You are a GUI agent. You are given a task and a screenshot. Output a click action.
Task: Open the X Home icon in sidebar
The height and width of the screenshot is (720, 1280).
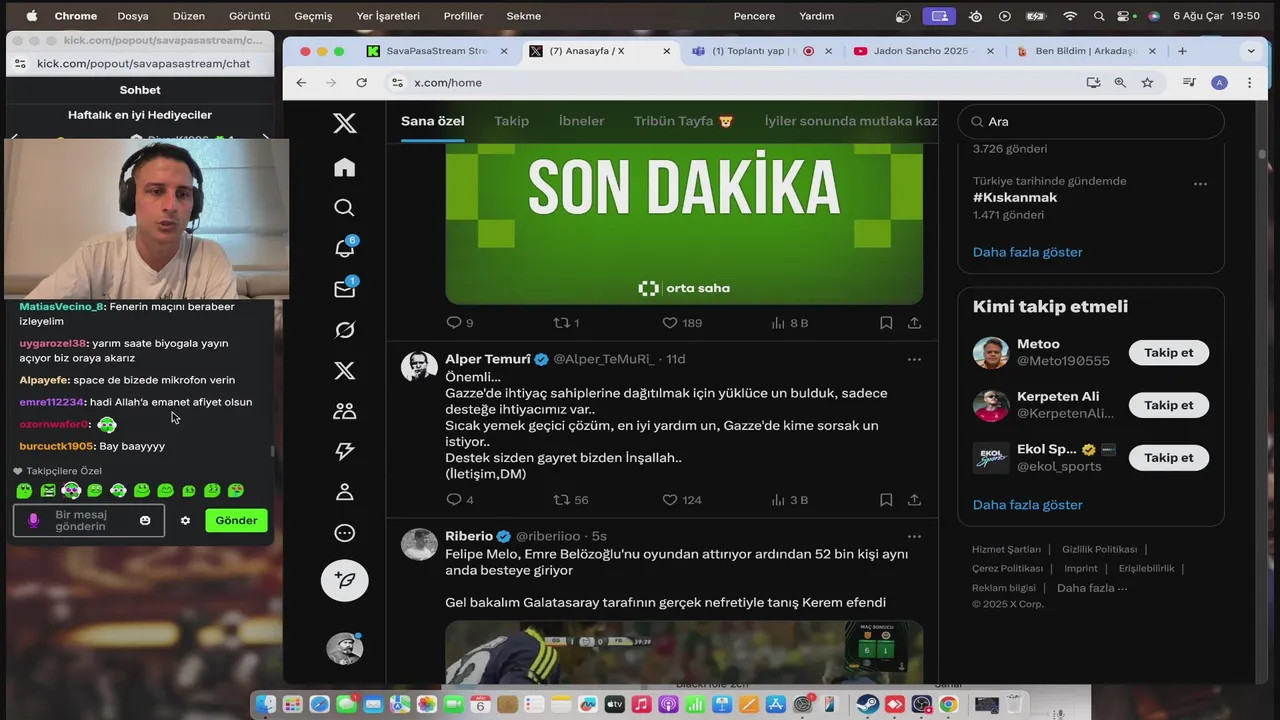point(344,167)
